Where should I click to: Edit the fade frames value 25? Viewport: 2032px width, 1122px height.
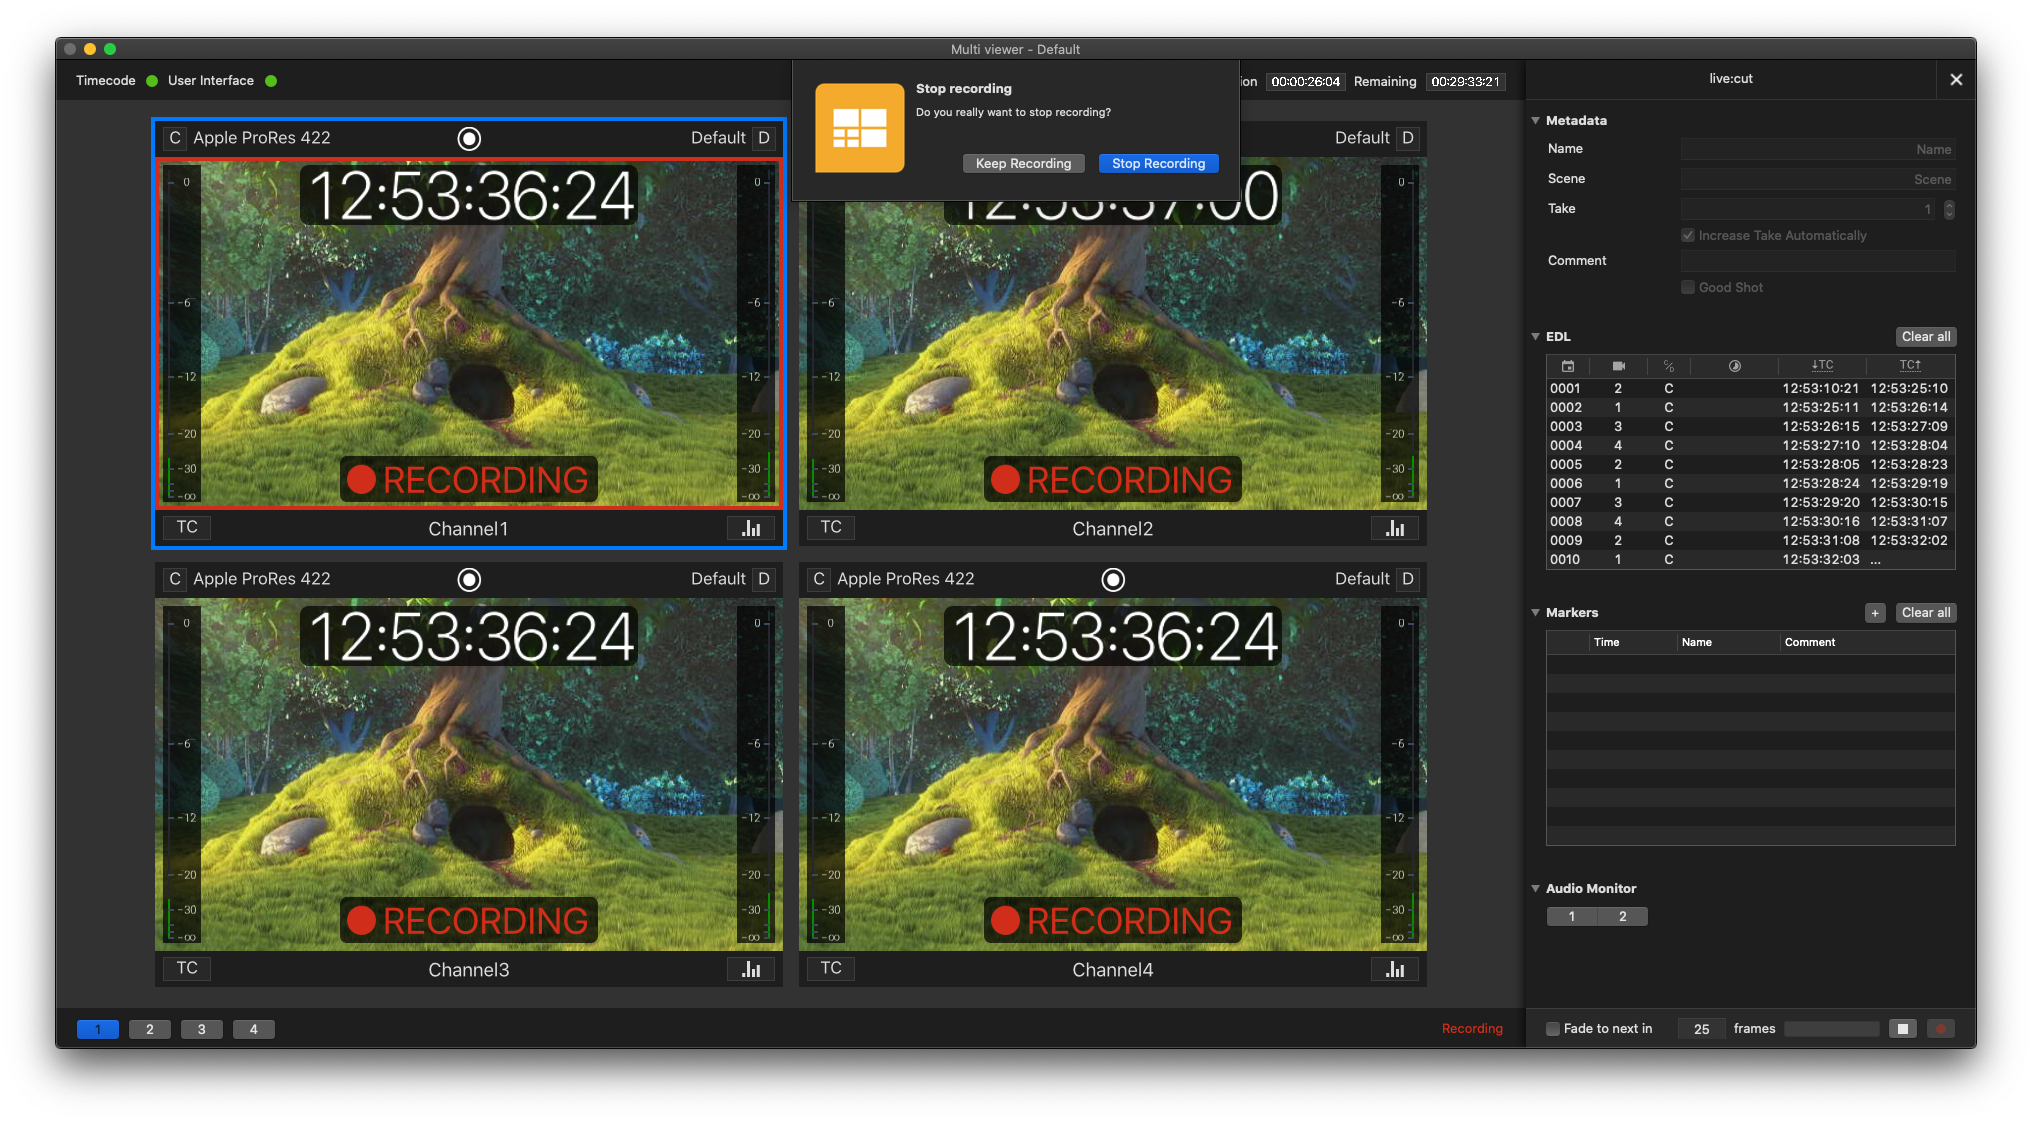tap(1702, 1029)
